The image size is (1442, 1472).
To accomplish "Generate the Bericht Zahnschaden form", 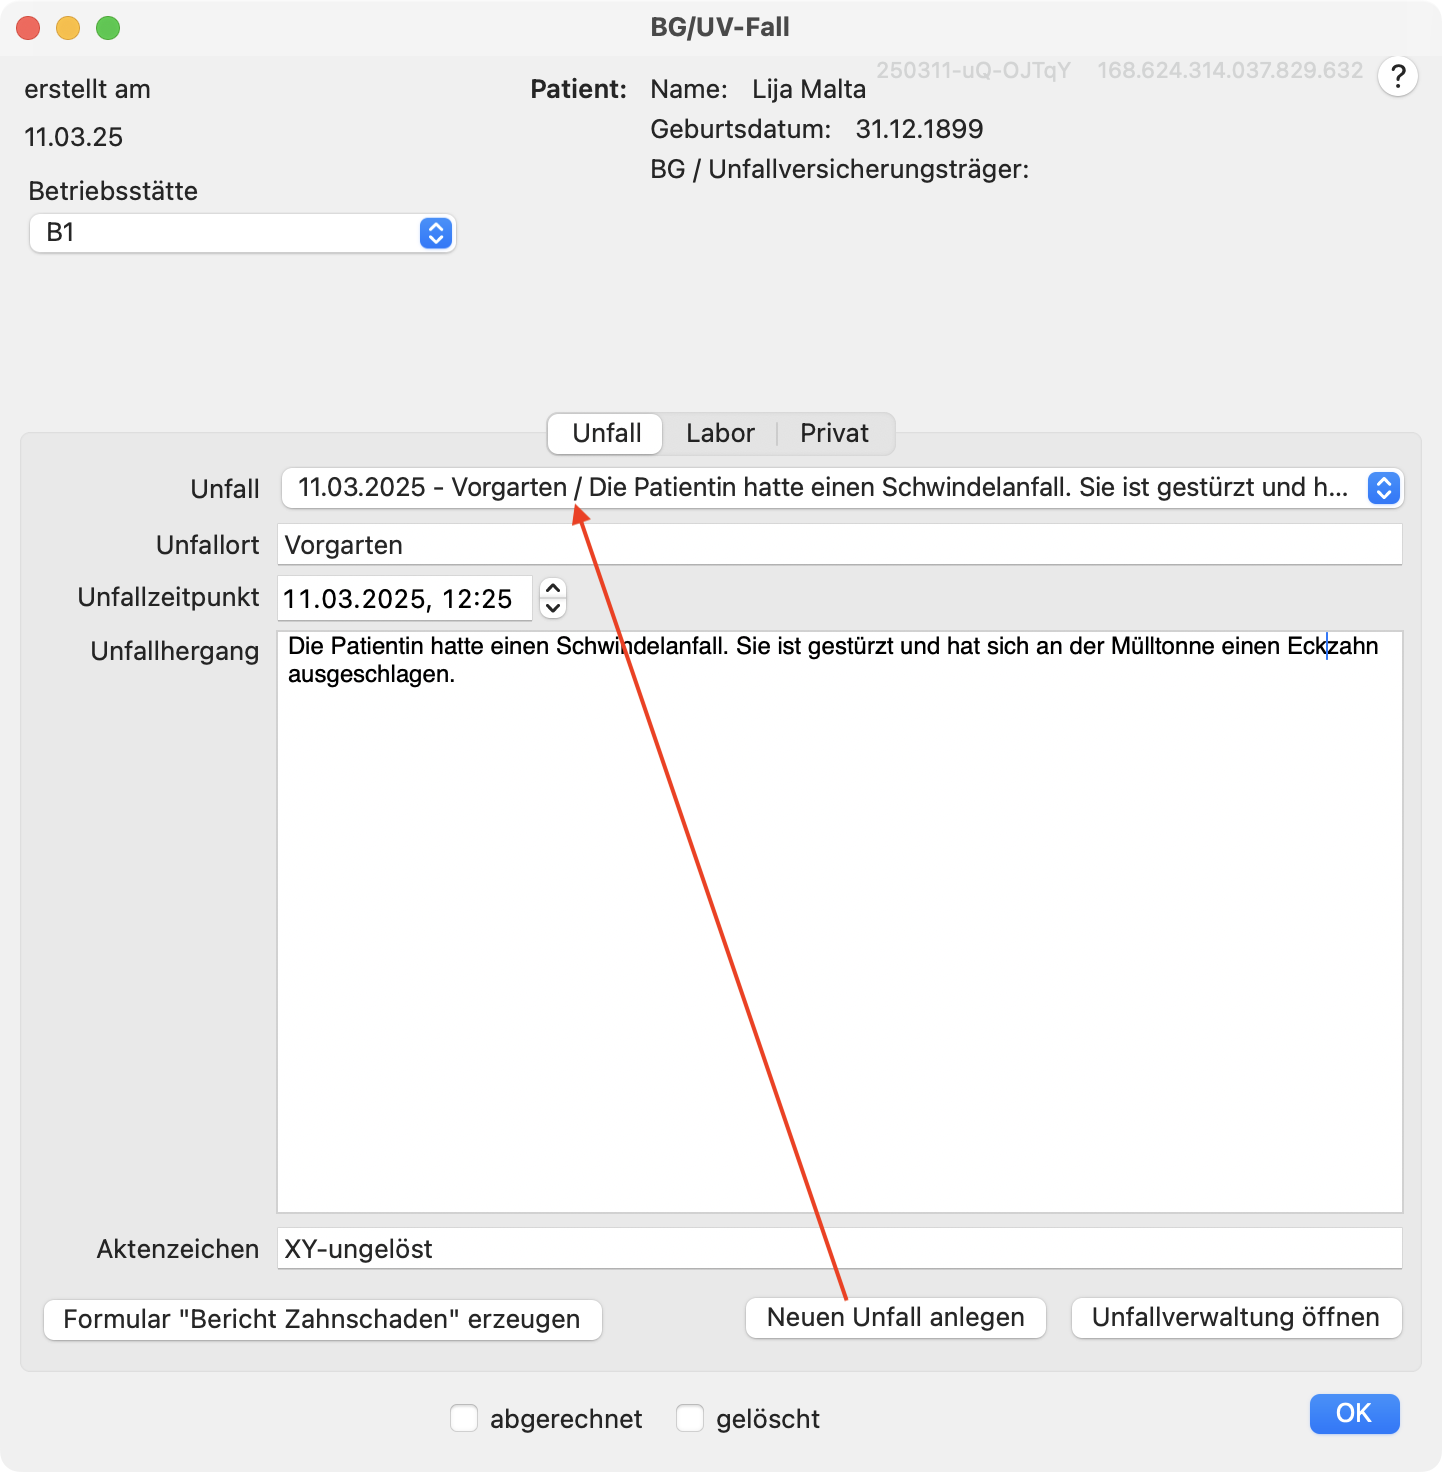I will pos(322,1319).
